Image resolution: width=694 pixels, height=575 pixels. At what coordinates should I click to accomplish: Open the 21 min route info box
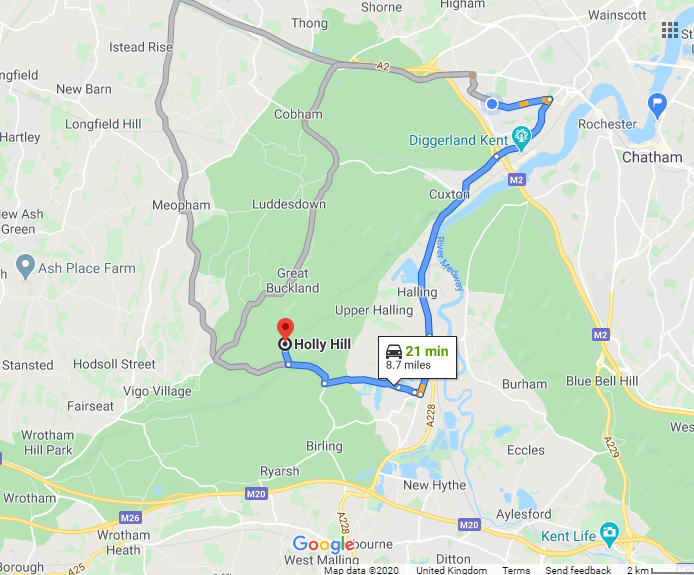coord(417,358)
